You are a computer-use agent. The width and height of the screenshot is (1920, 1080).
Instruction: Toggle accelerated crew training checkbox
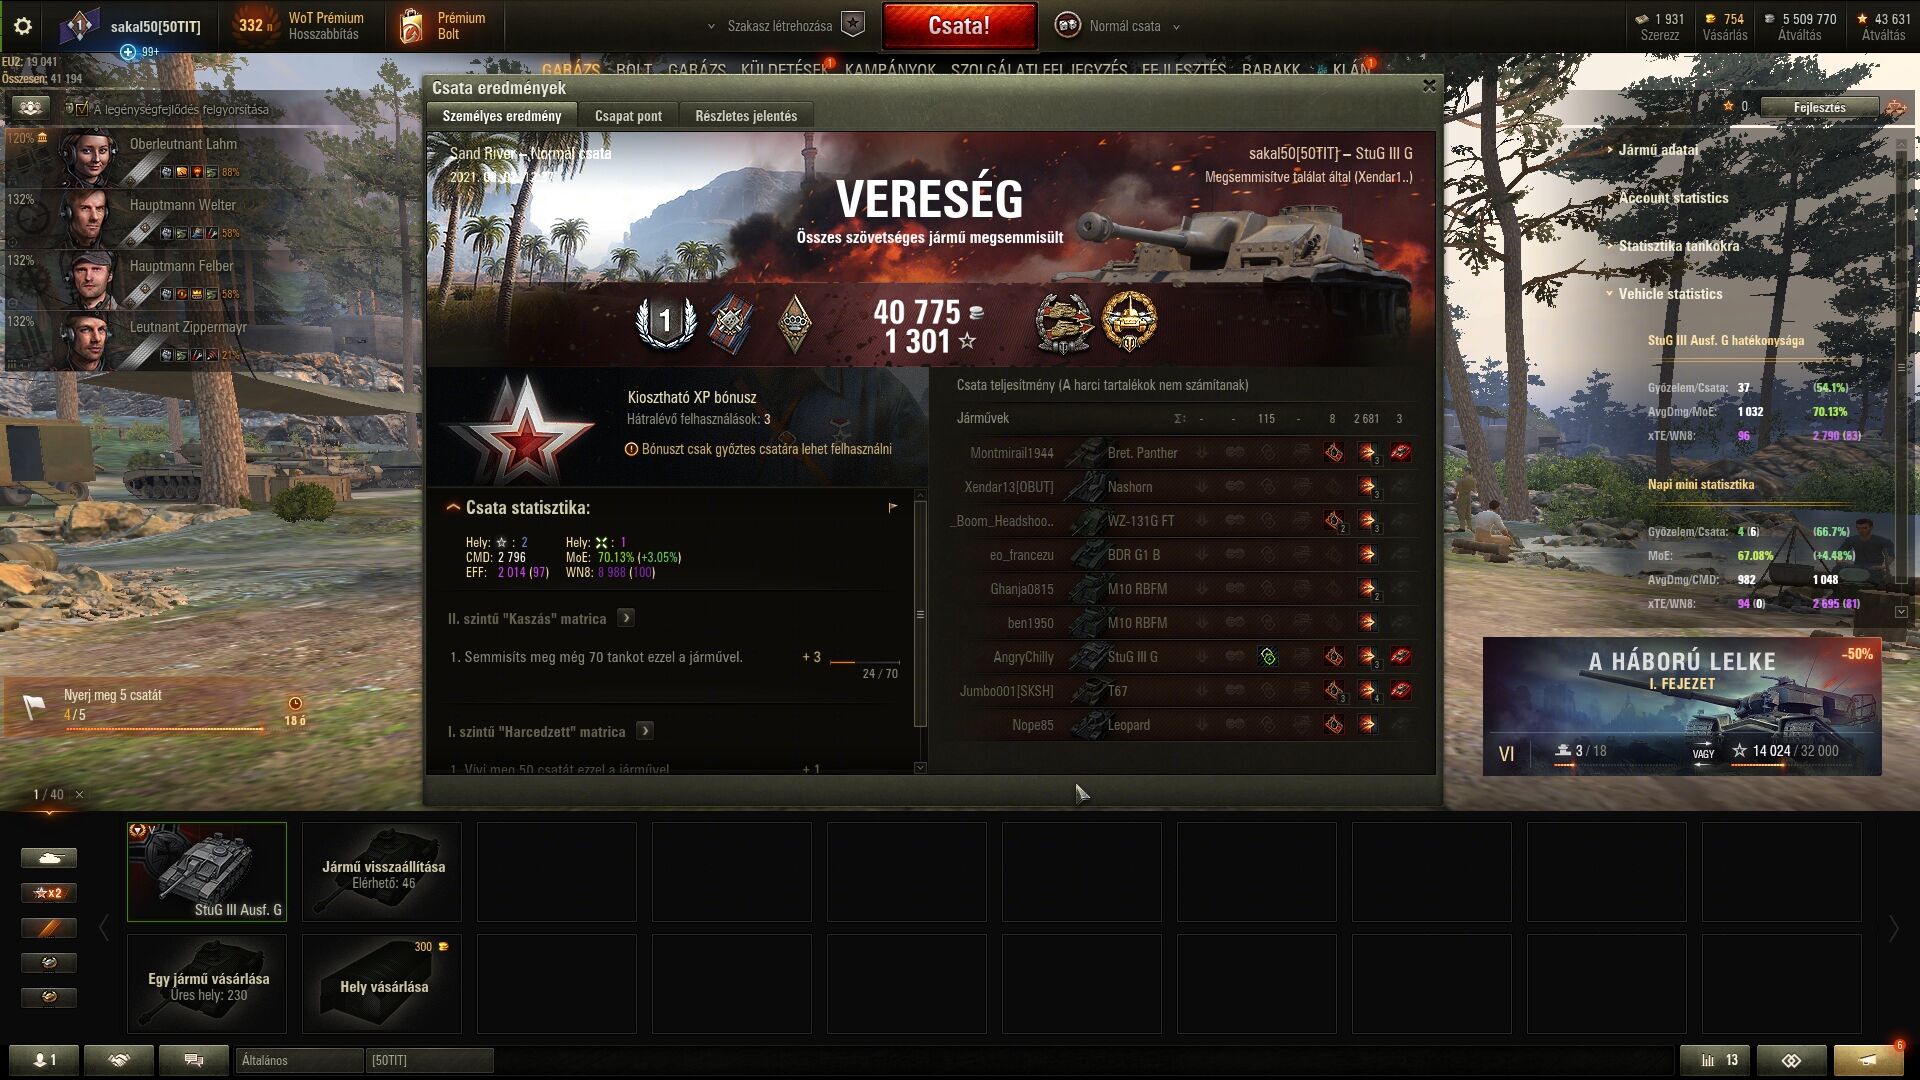[81, 109]
